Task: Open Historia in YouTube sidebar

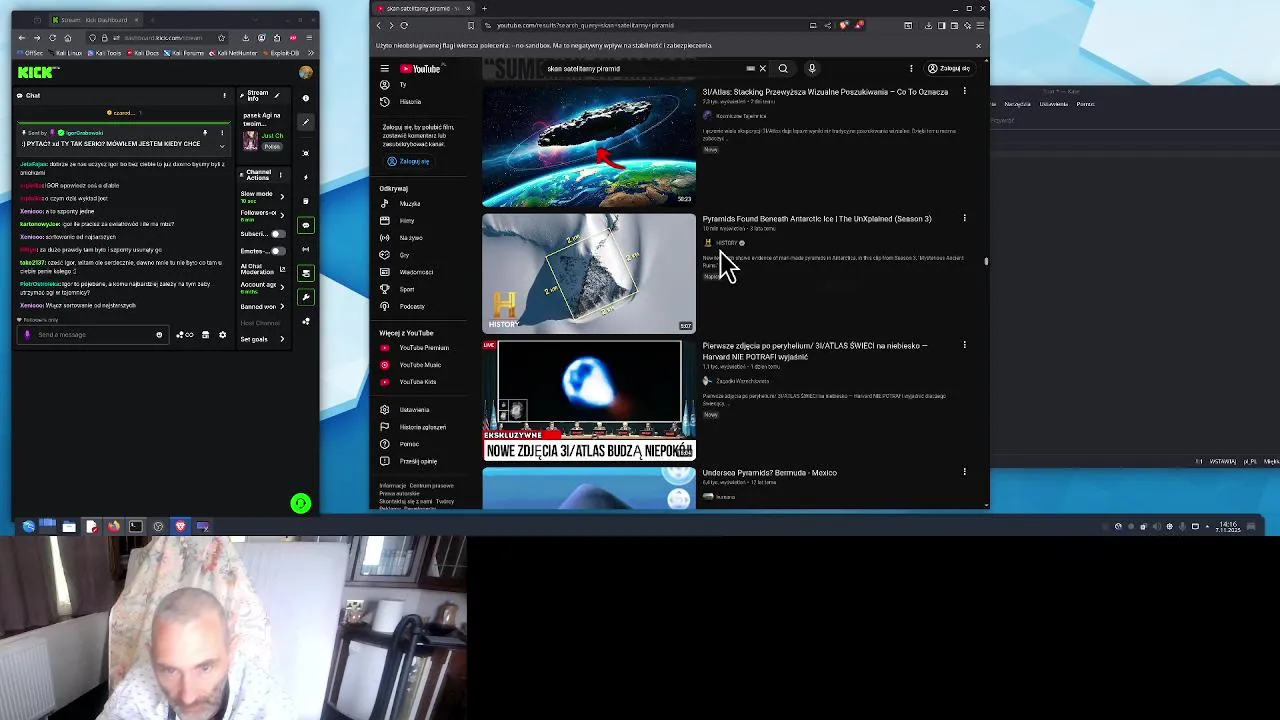Action: (410, 102)
